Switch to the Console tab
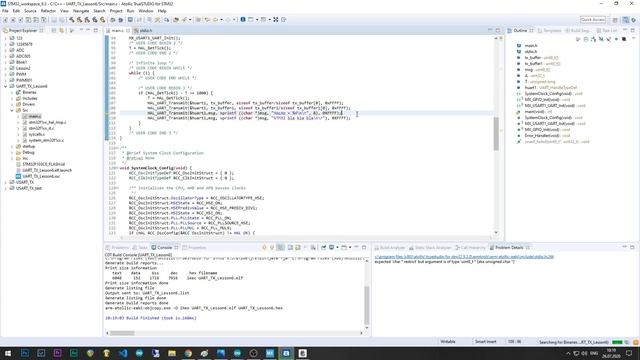The width and height of the screenshot is (640, 360). tap(164, 247)
